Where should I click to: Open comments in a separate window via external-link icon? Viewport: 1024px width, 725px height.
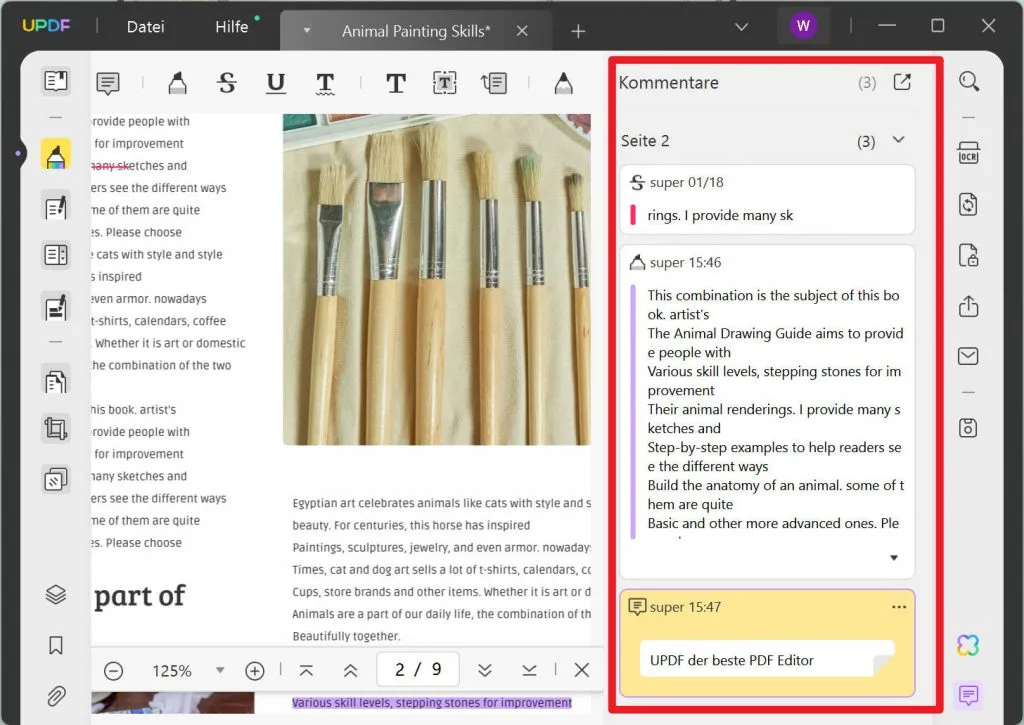coord(902,83)
